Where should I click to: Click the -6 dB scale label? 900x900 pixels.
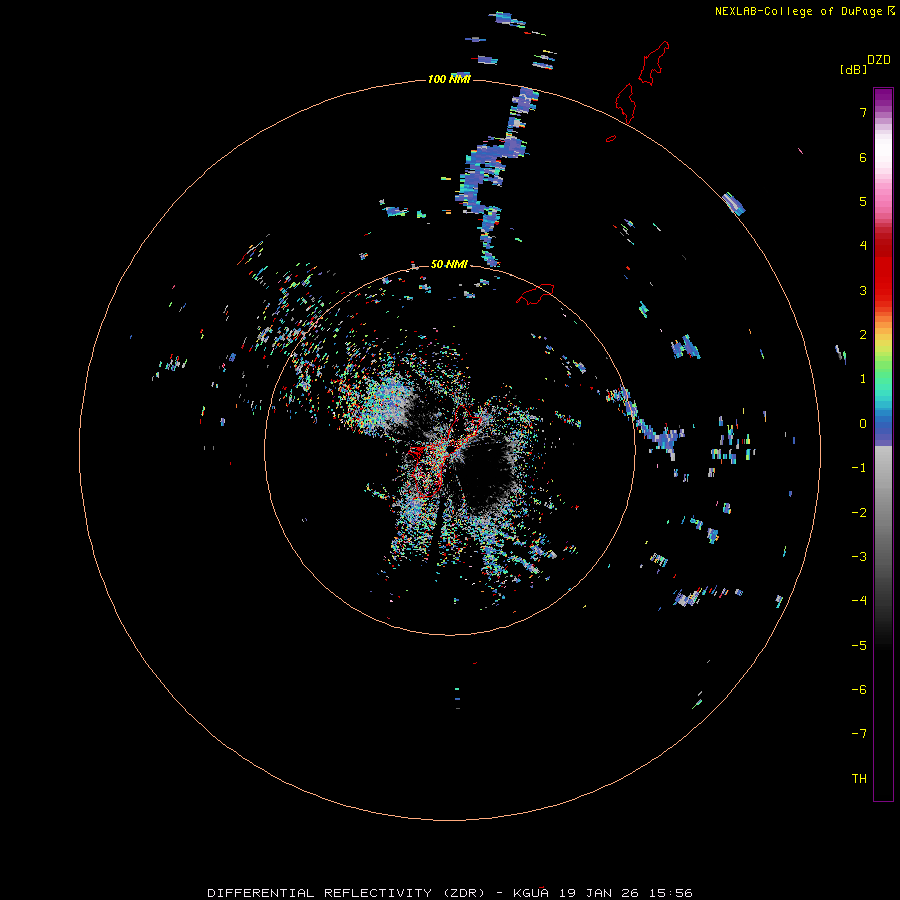pos(859,690)
